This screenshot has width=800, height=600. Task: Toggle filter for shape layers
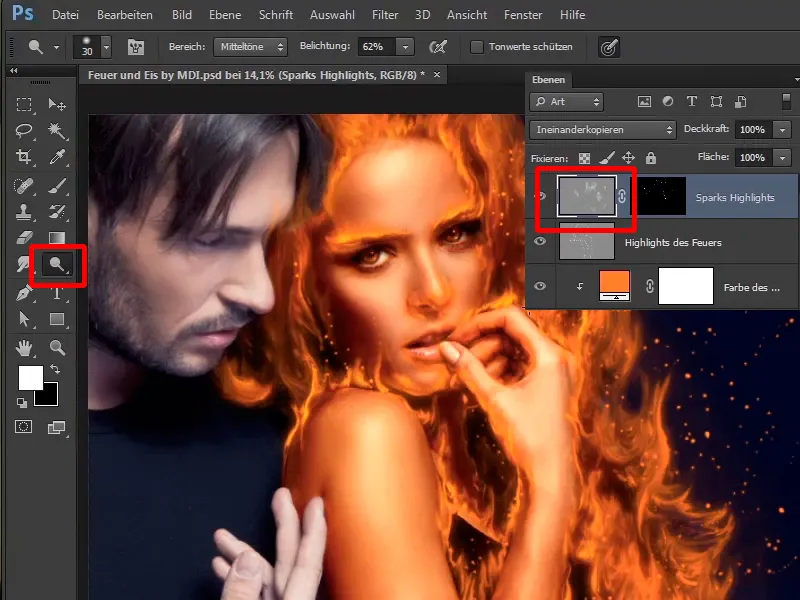click(716, 102)
